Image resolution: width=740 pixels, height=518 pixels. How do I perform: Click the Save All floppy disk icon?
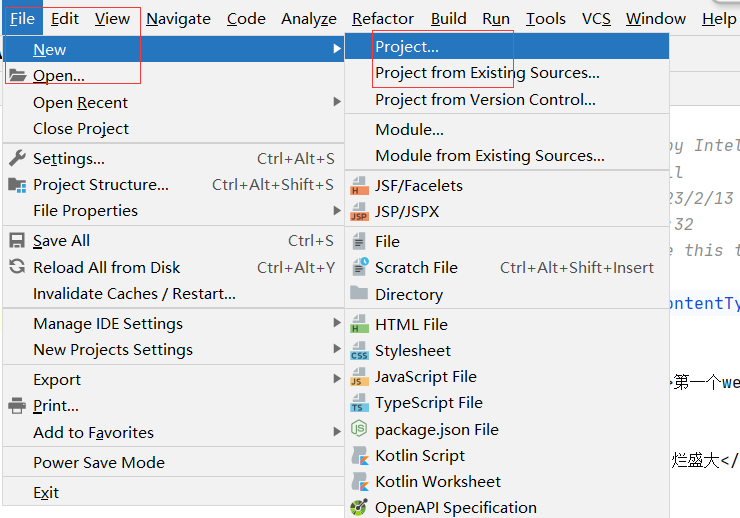pyautogui.click(x=17, y=241)
